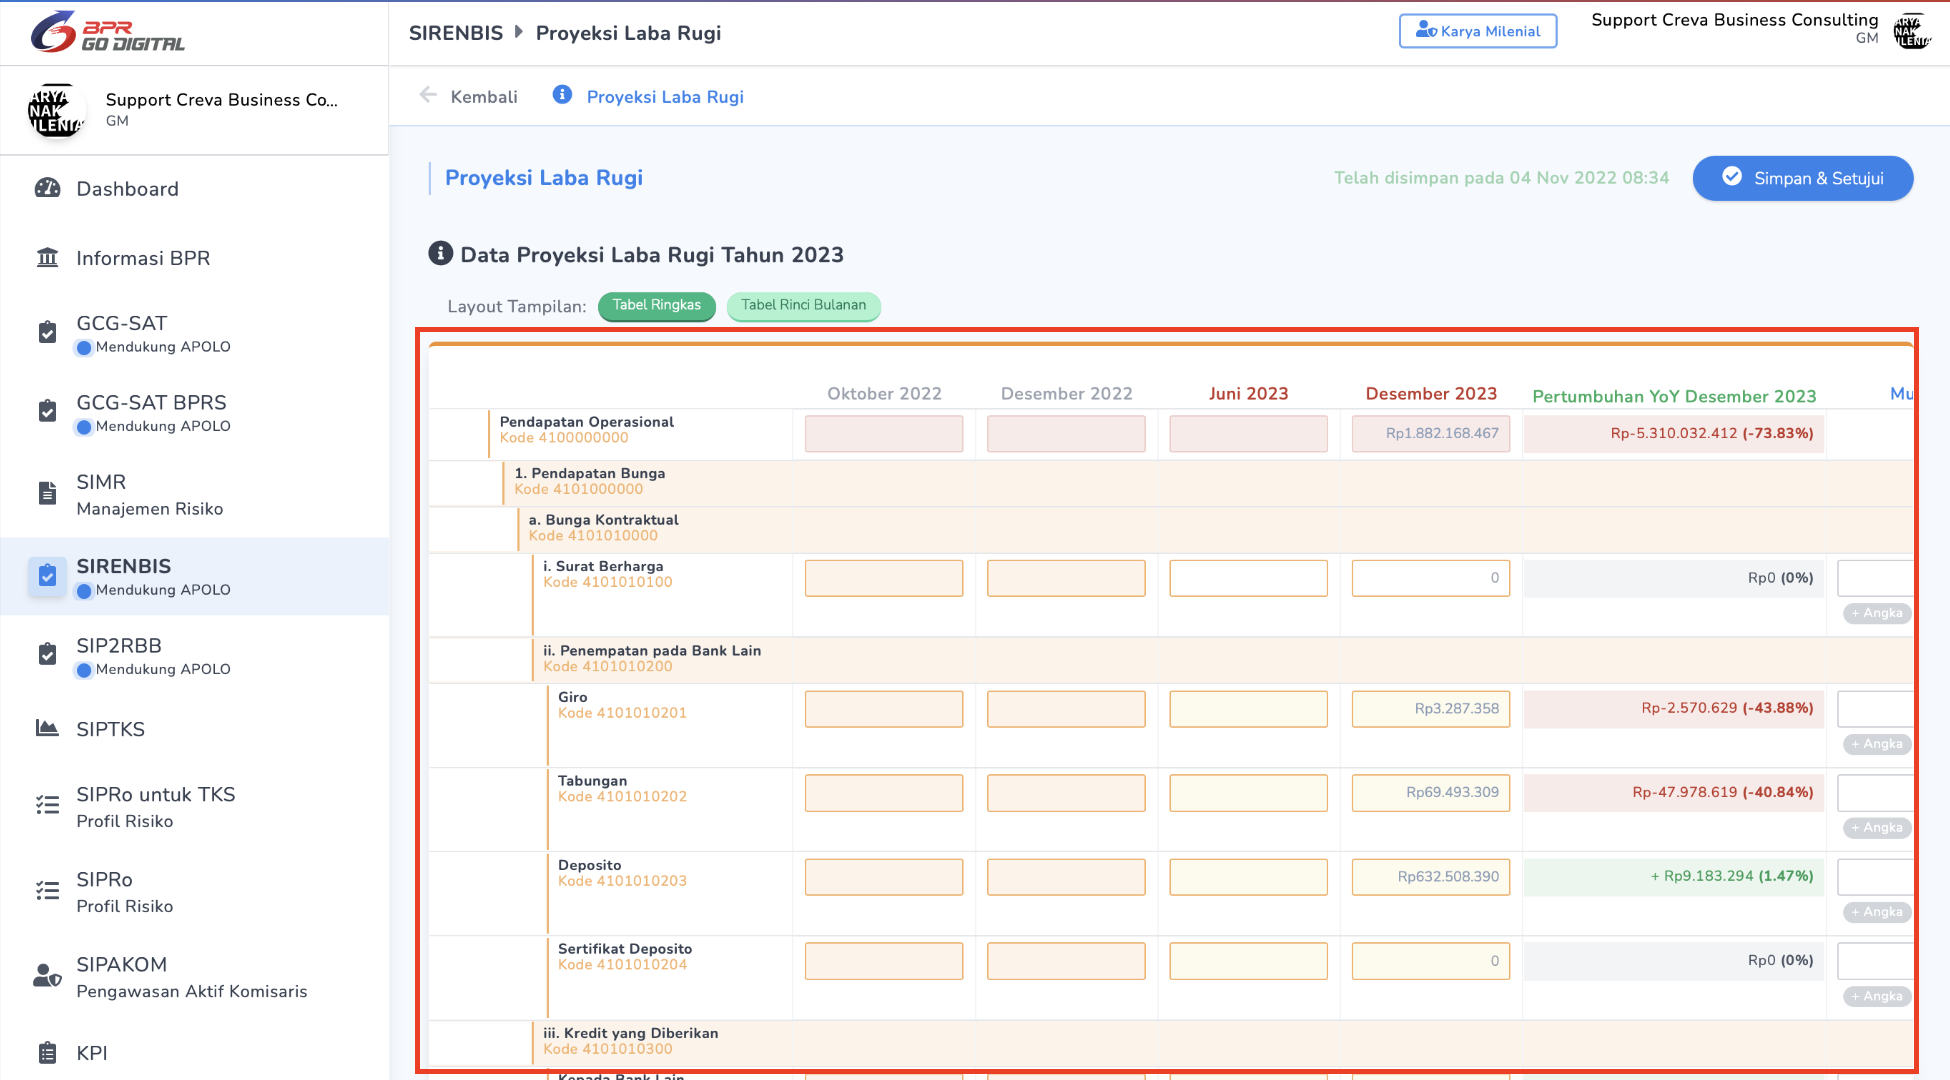This screenshot has height=1080, width=1950.
Task: Click Surat Berharga Oktober 2022 input
Action: (x=884, y=578)
